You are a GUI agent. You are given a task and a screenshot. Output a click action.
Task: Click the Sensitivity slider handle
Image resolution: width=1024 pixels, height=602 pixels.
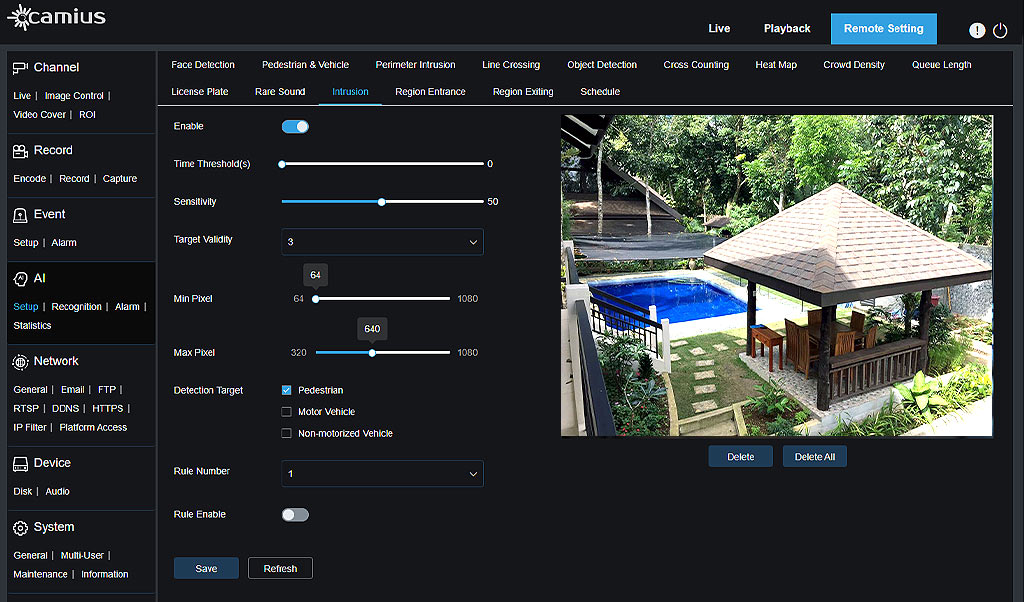coord(381,202)
